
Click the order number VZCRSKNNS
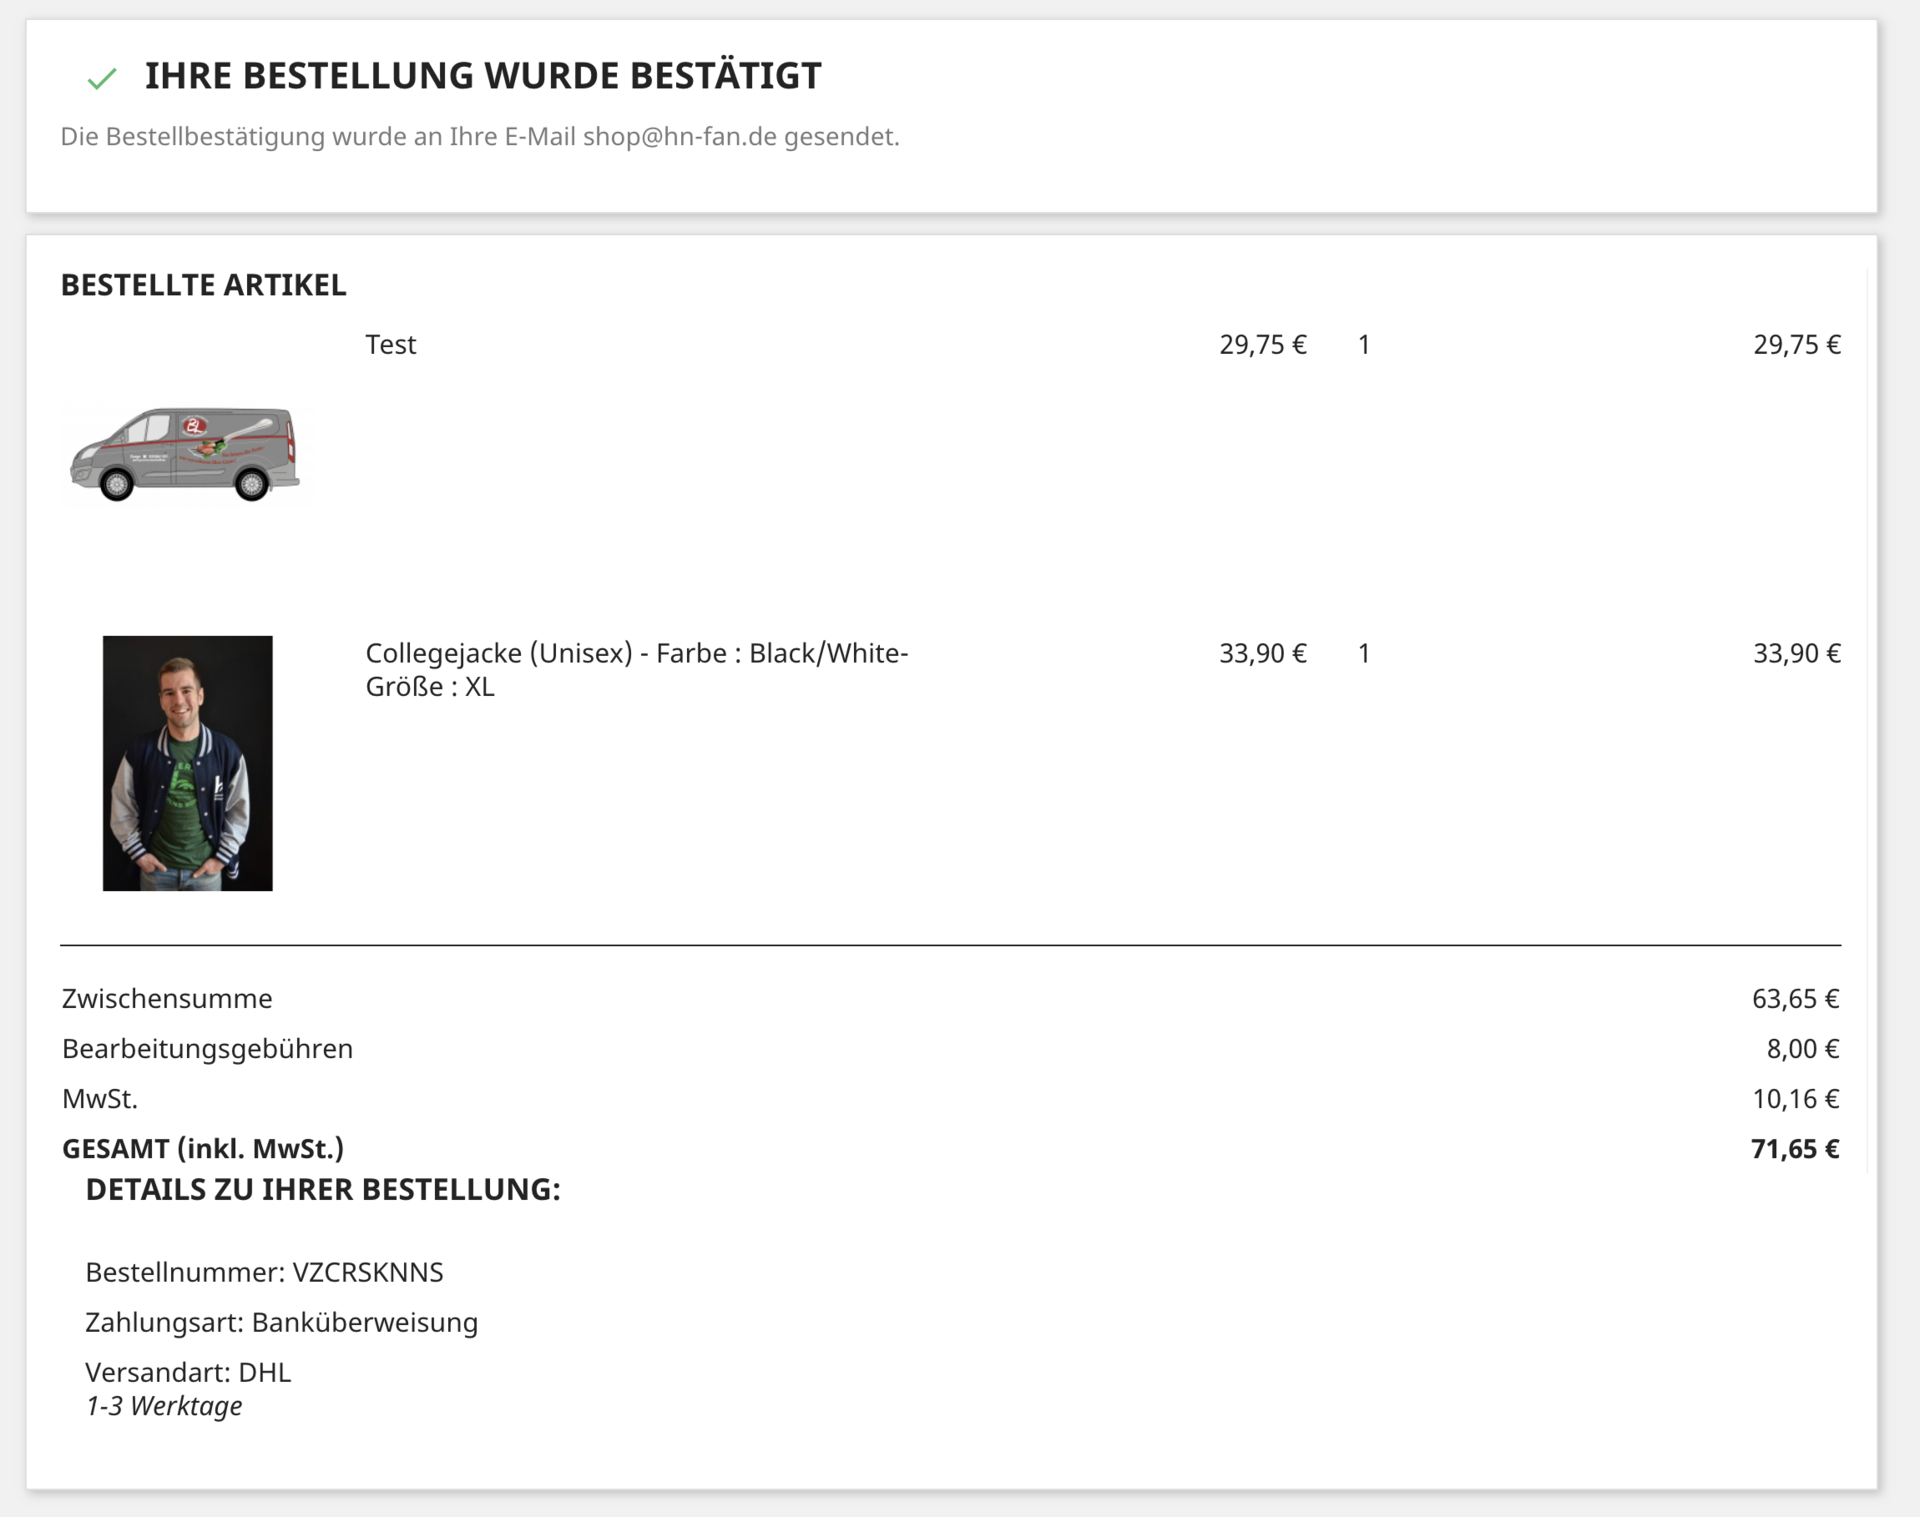(367, 1272)
